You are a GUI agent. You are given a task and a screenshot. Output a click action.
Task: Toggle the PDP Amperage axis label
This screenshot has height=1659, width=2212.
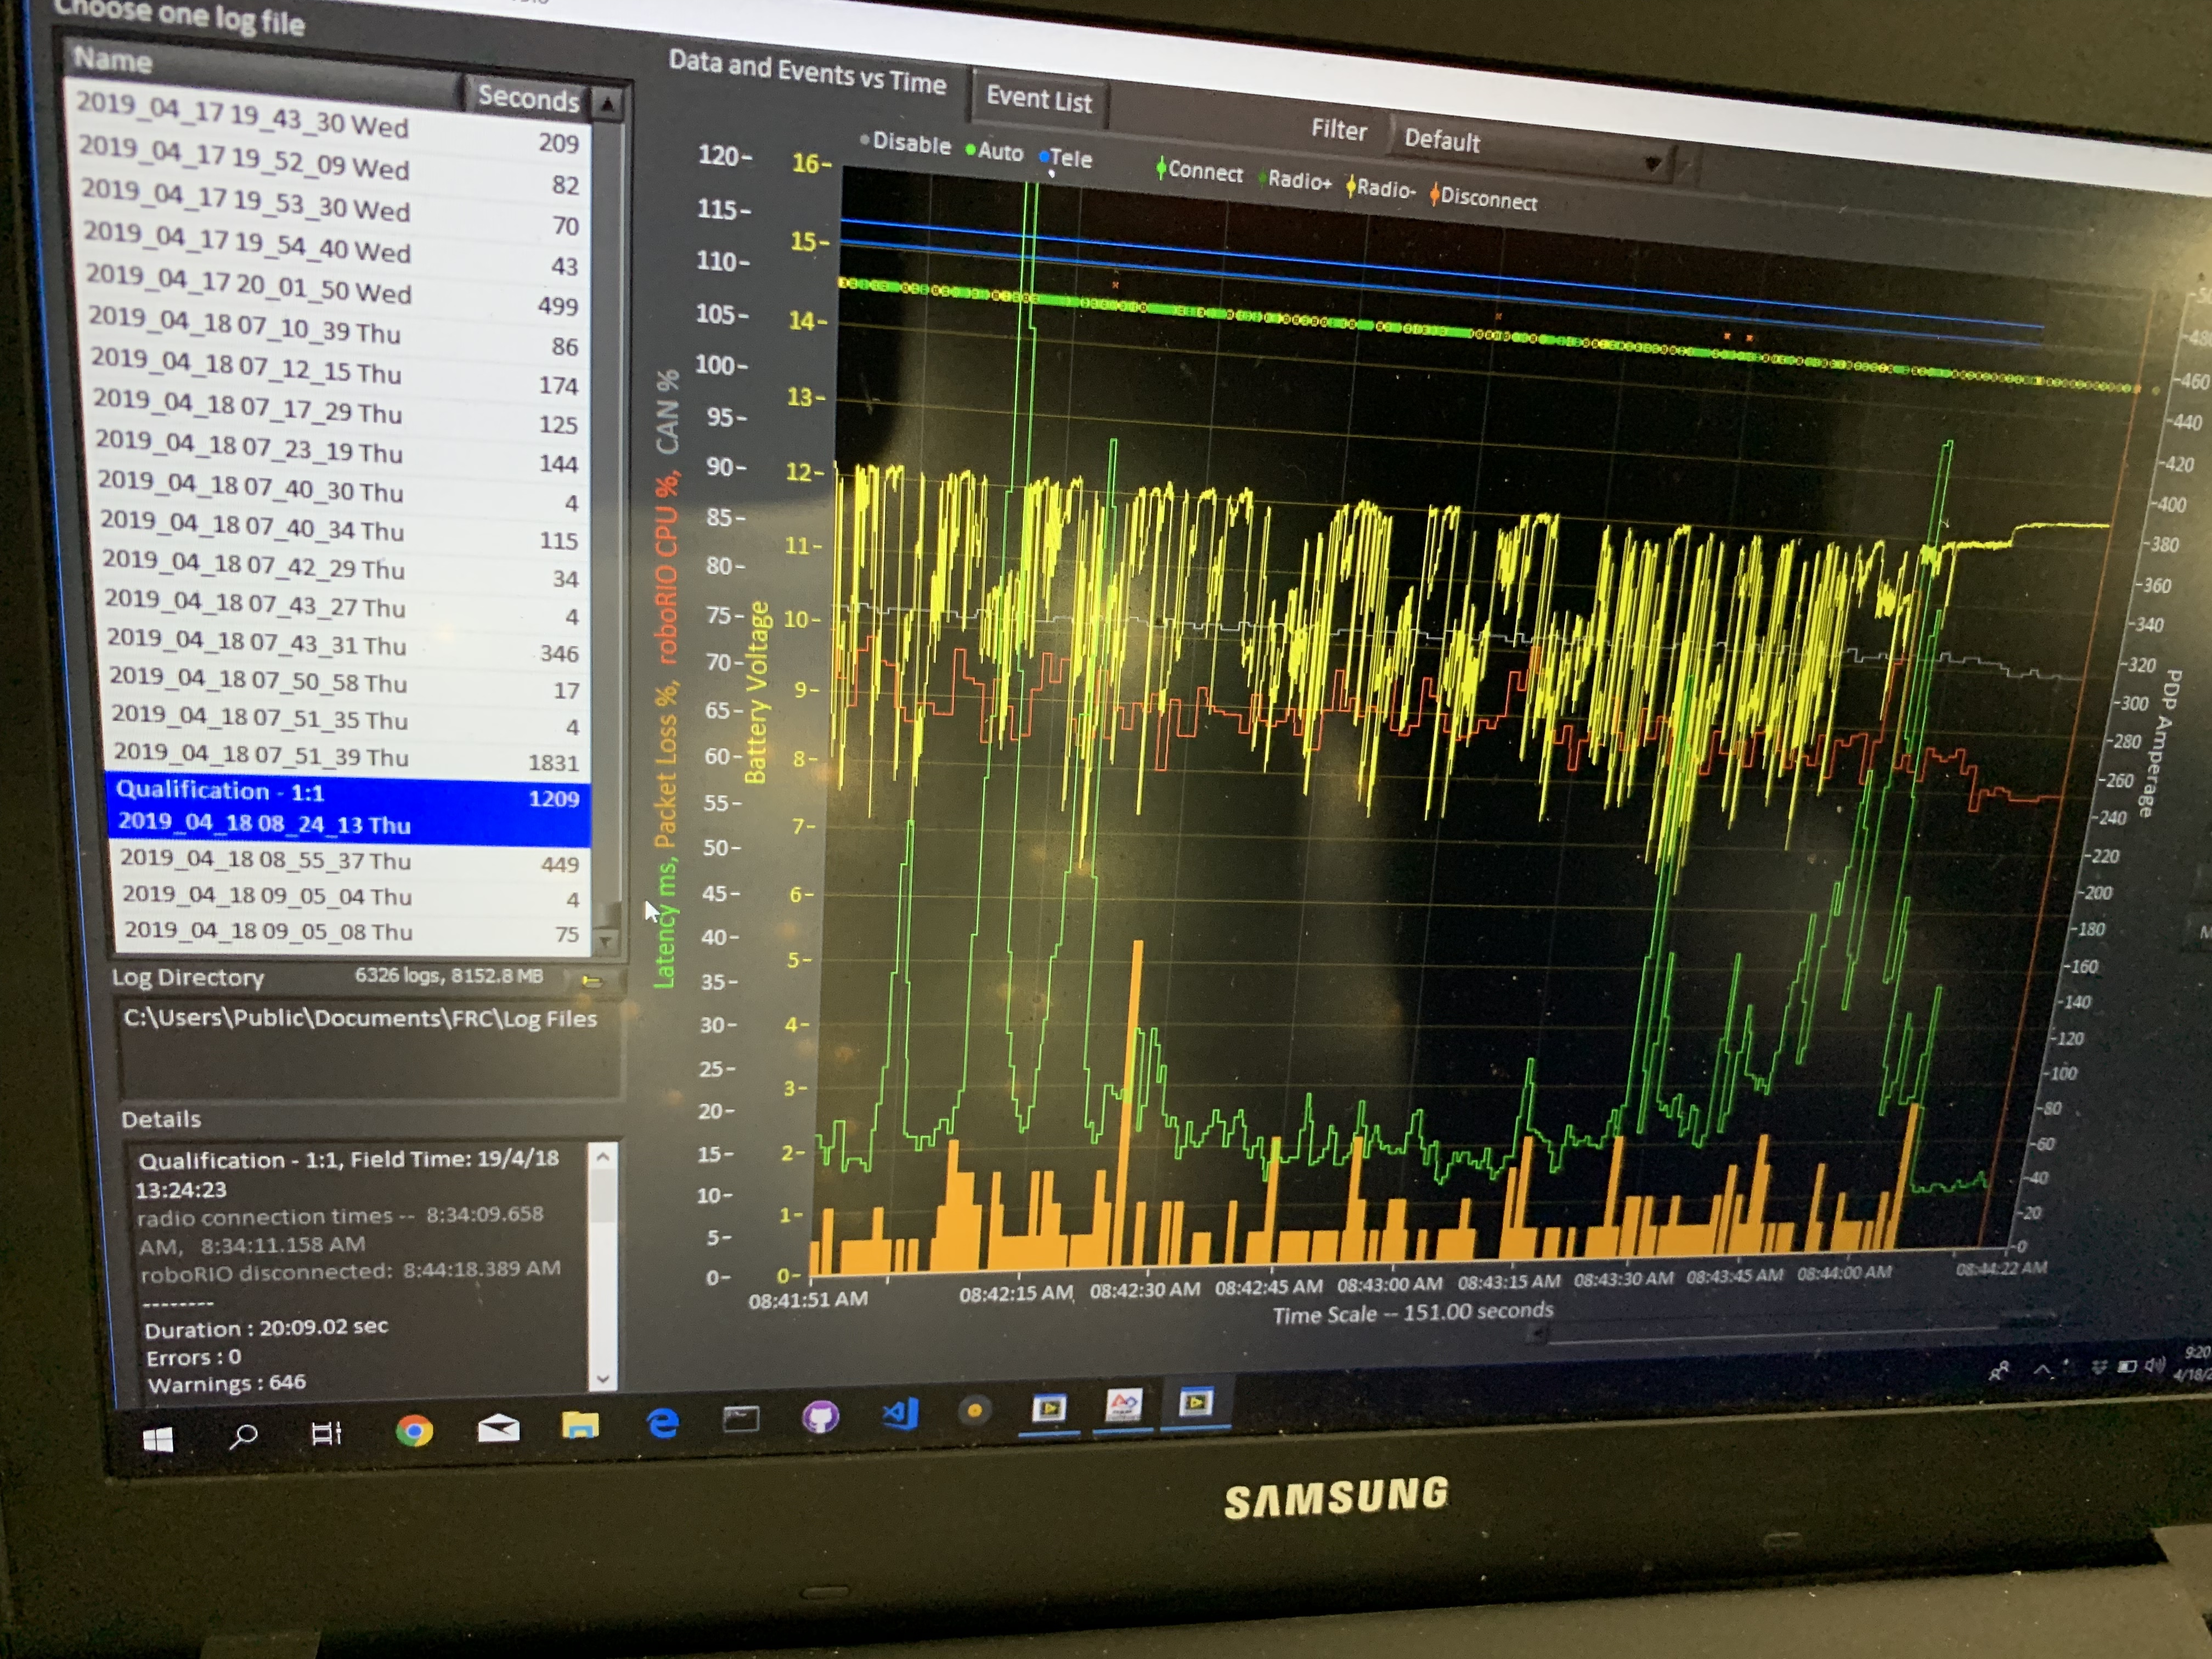(2159, 743)
